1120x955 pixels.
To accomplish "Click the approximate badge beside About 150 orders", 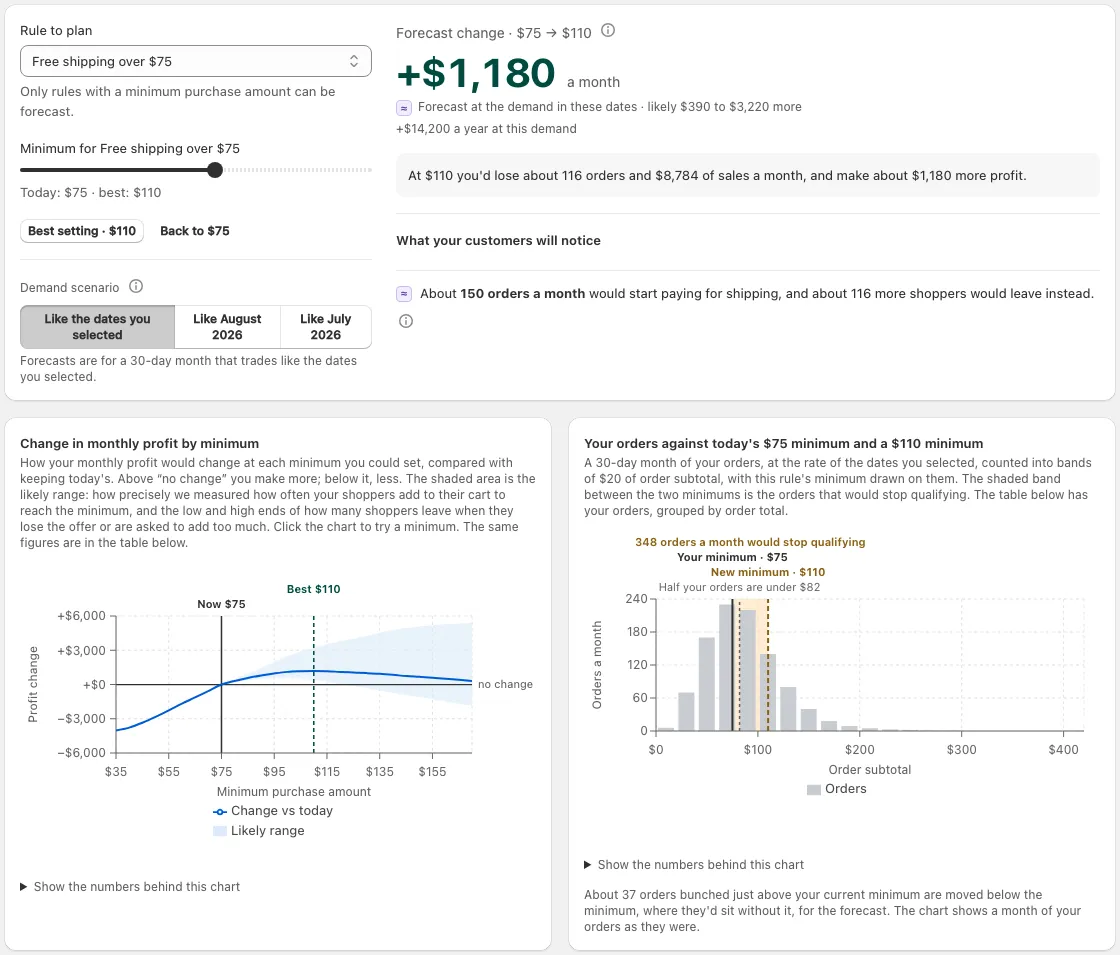I will point(404,294).
